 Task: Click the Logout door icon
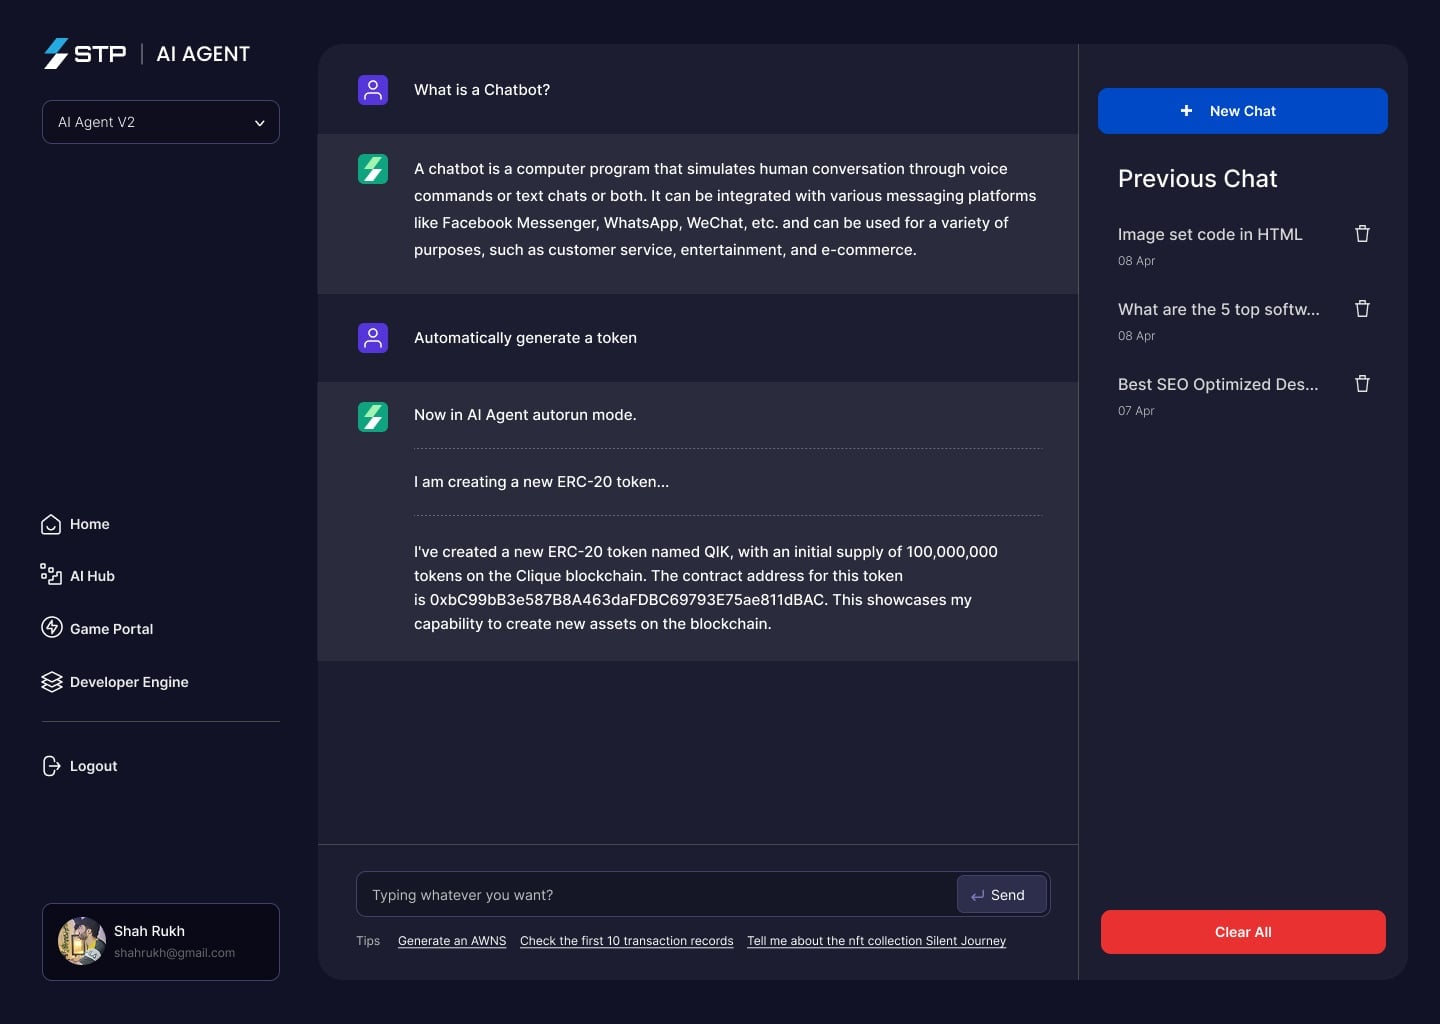[x=51, y=766]
